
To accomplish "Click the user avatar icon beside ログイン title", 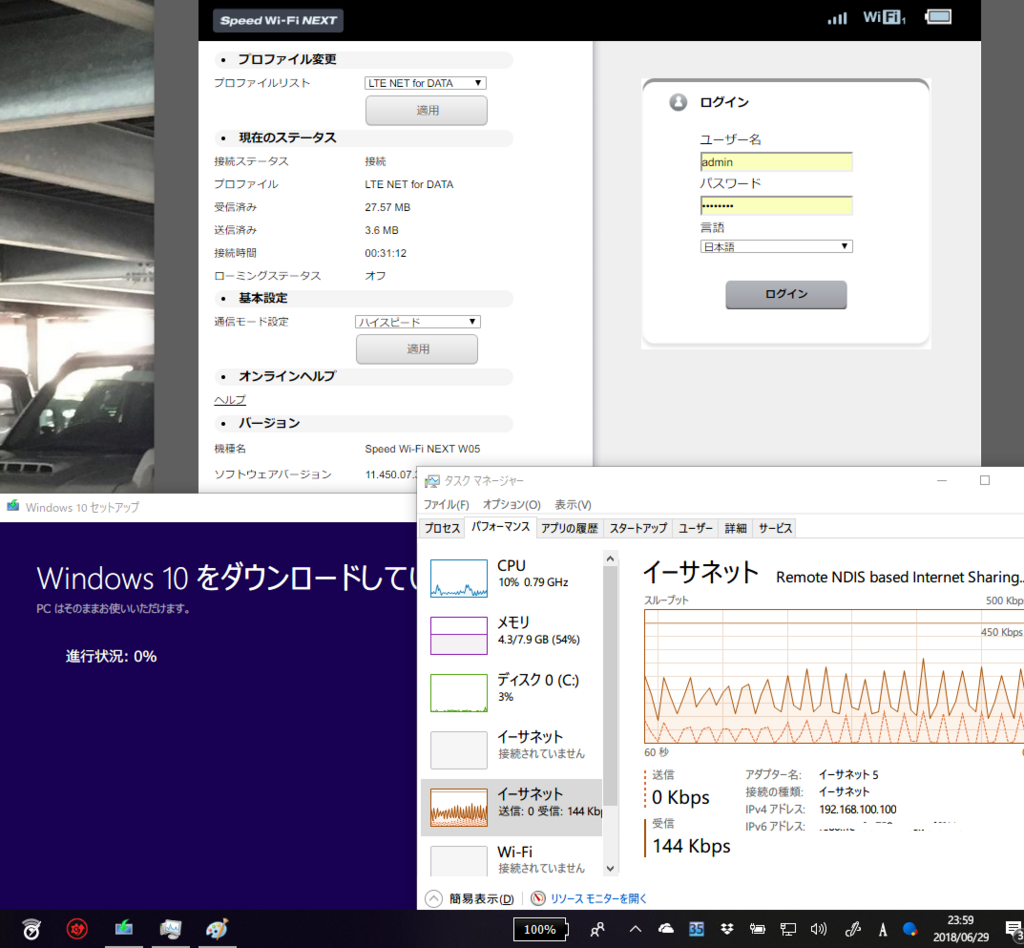I will click(679, 102).
